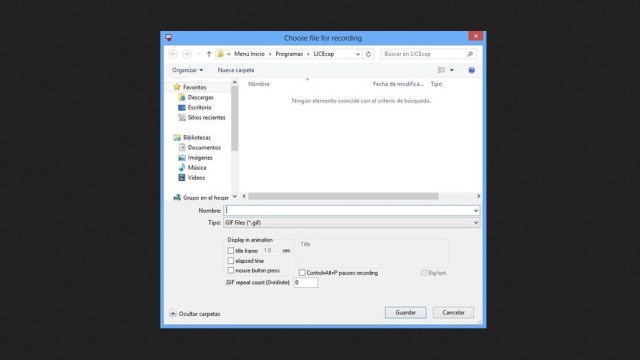Change the view layout icon
640x360 pixels.
(441, 70)
